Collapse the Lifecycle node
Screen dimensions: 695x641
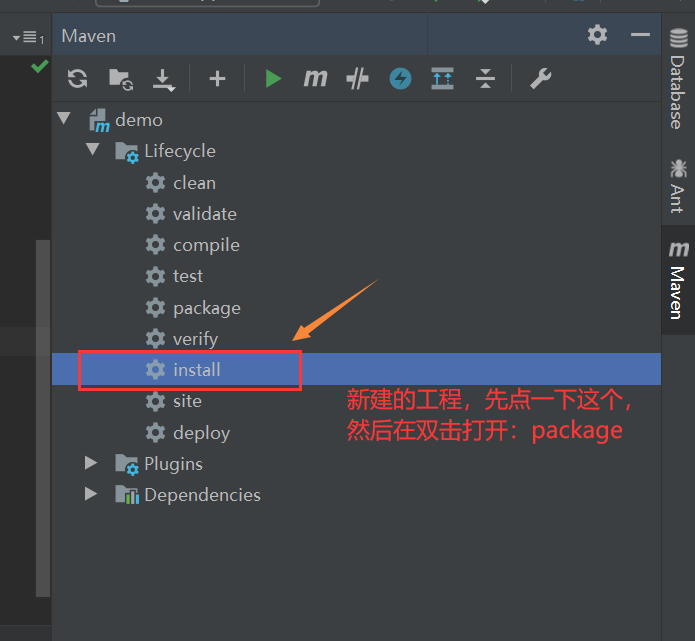(x=93, y=149)
